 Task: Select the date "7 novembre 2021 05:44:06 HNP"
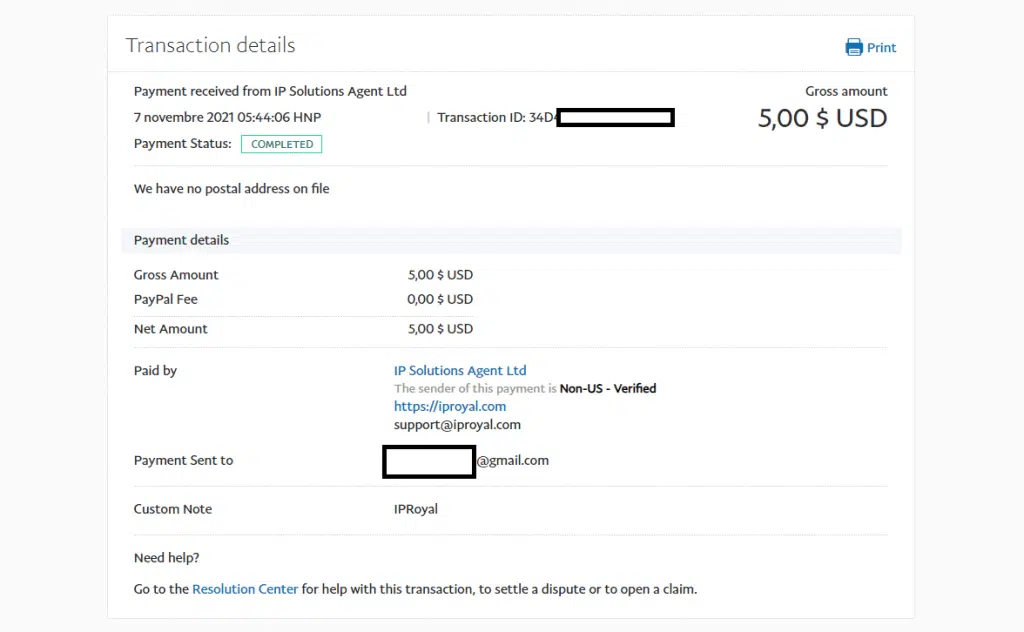pos(227,118)
